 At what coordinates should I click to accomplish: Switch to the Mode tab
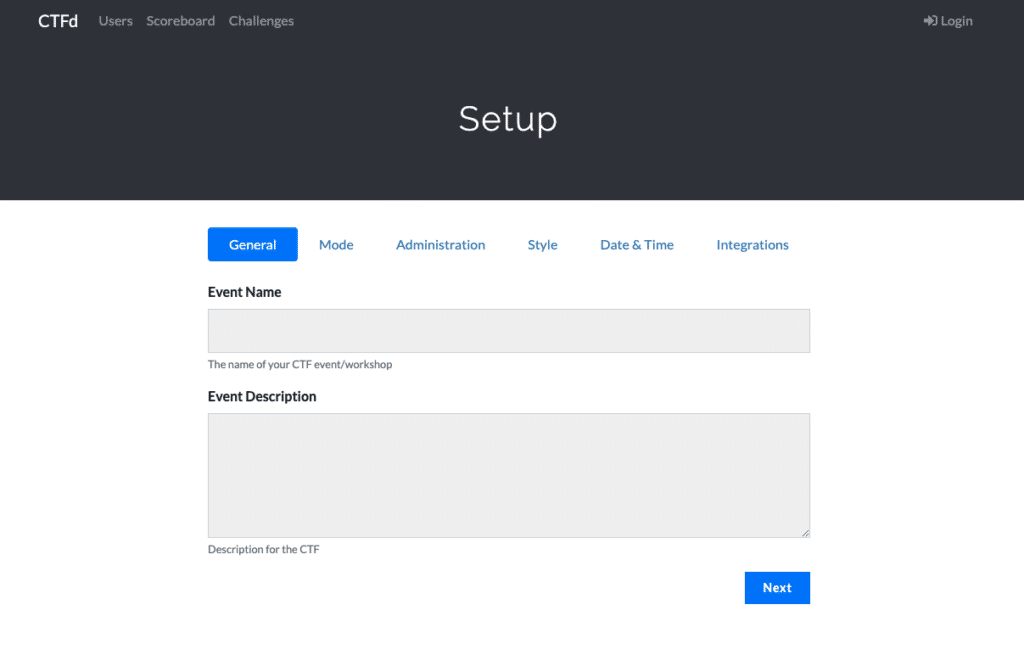click(x=336, y=244)
